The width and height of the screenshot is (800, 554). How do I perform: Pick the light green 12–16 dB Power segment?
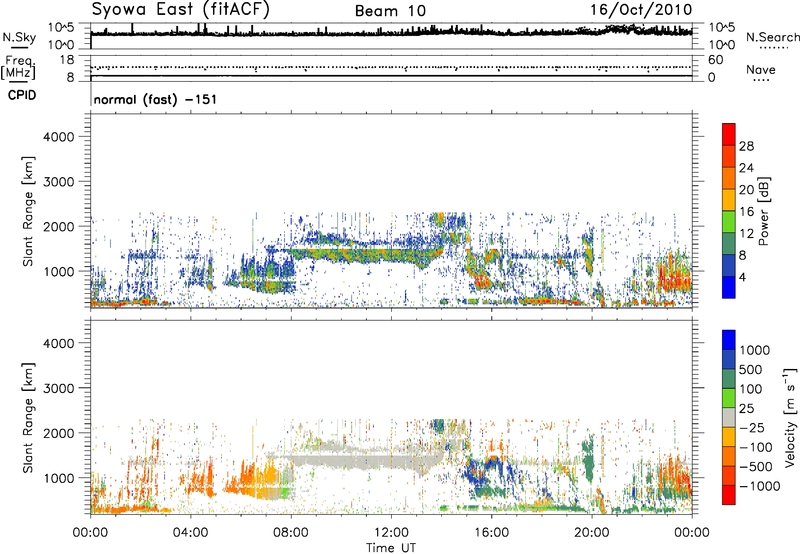coord(729,222)
